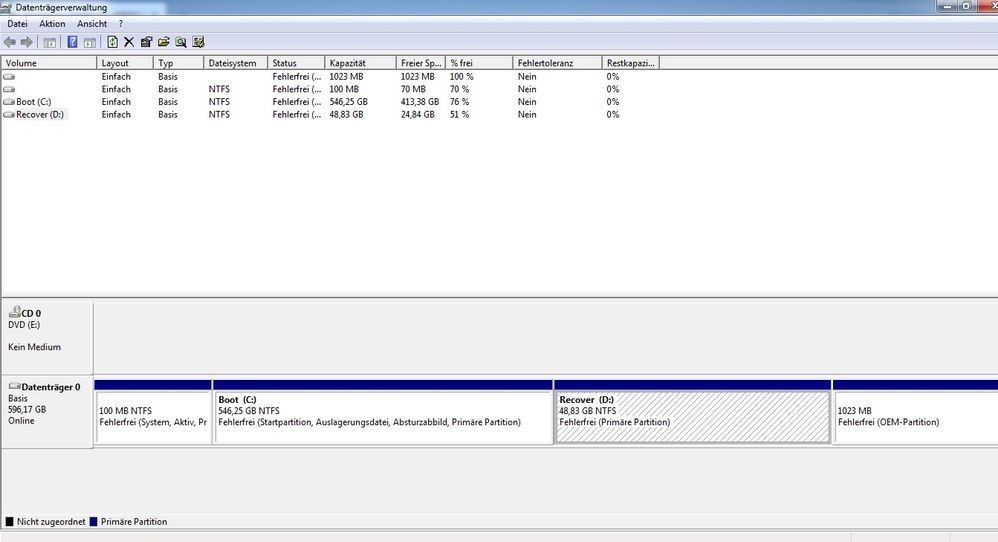This screenshot has width=998, height=542.
Task: Click the refresh icon in toolbar
Action: (112, 42)
